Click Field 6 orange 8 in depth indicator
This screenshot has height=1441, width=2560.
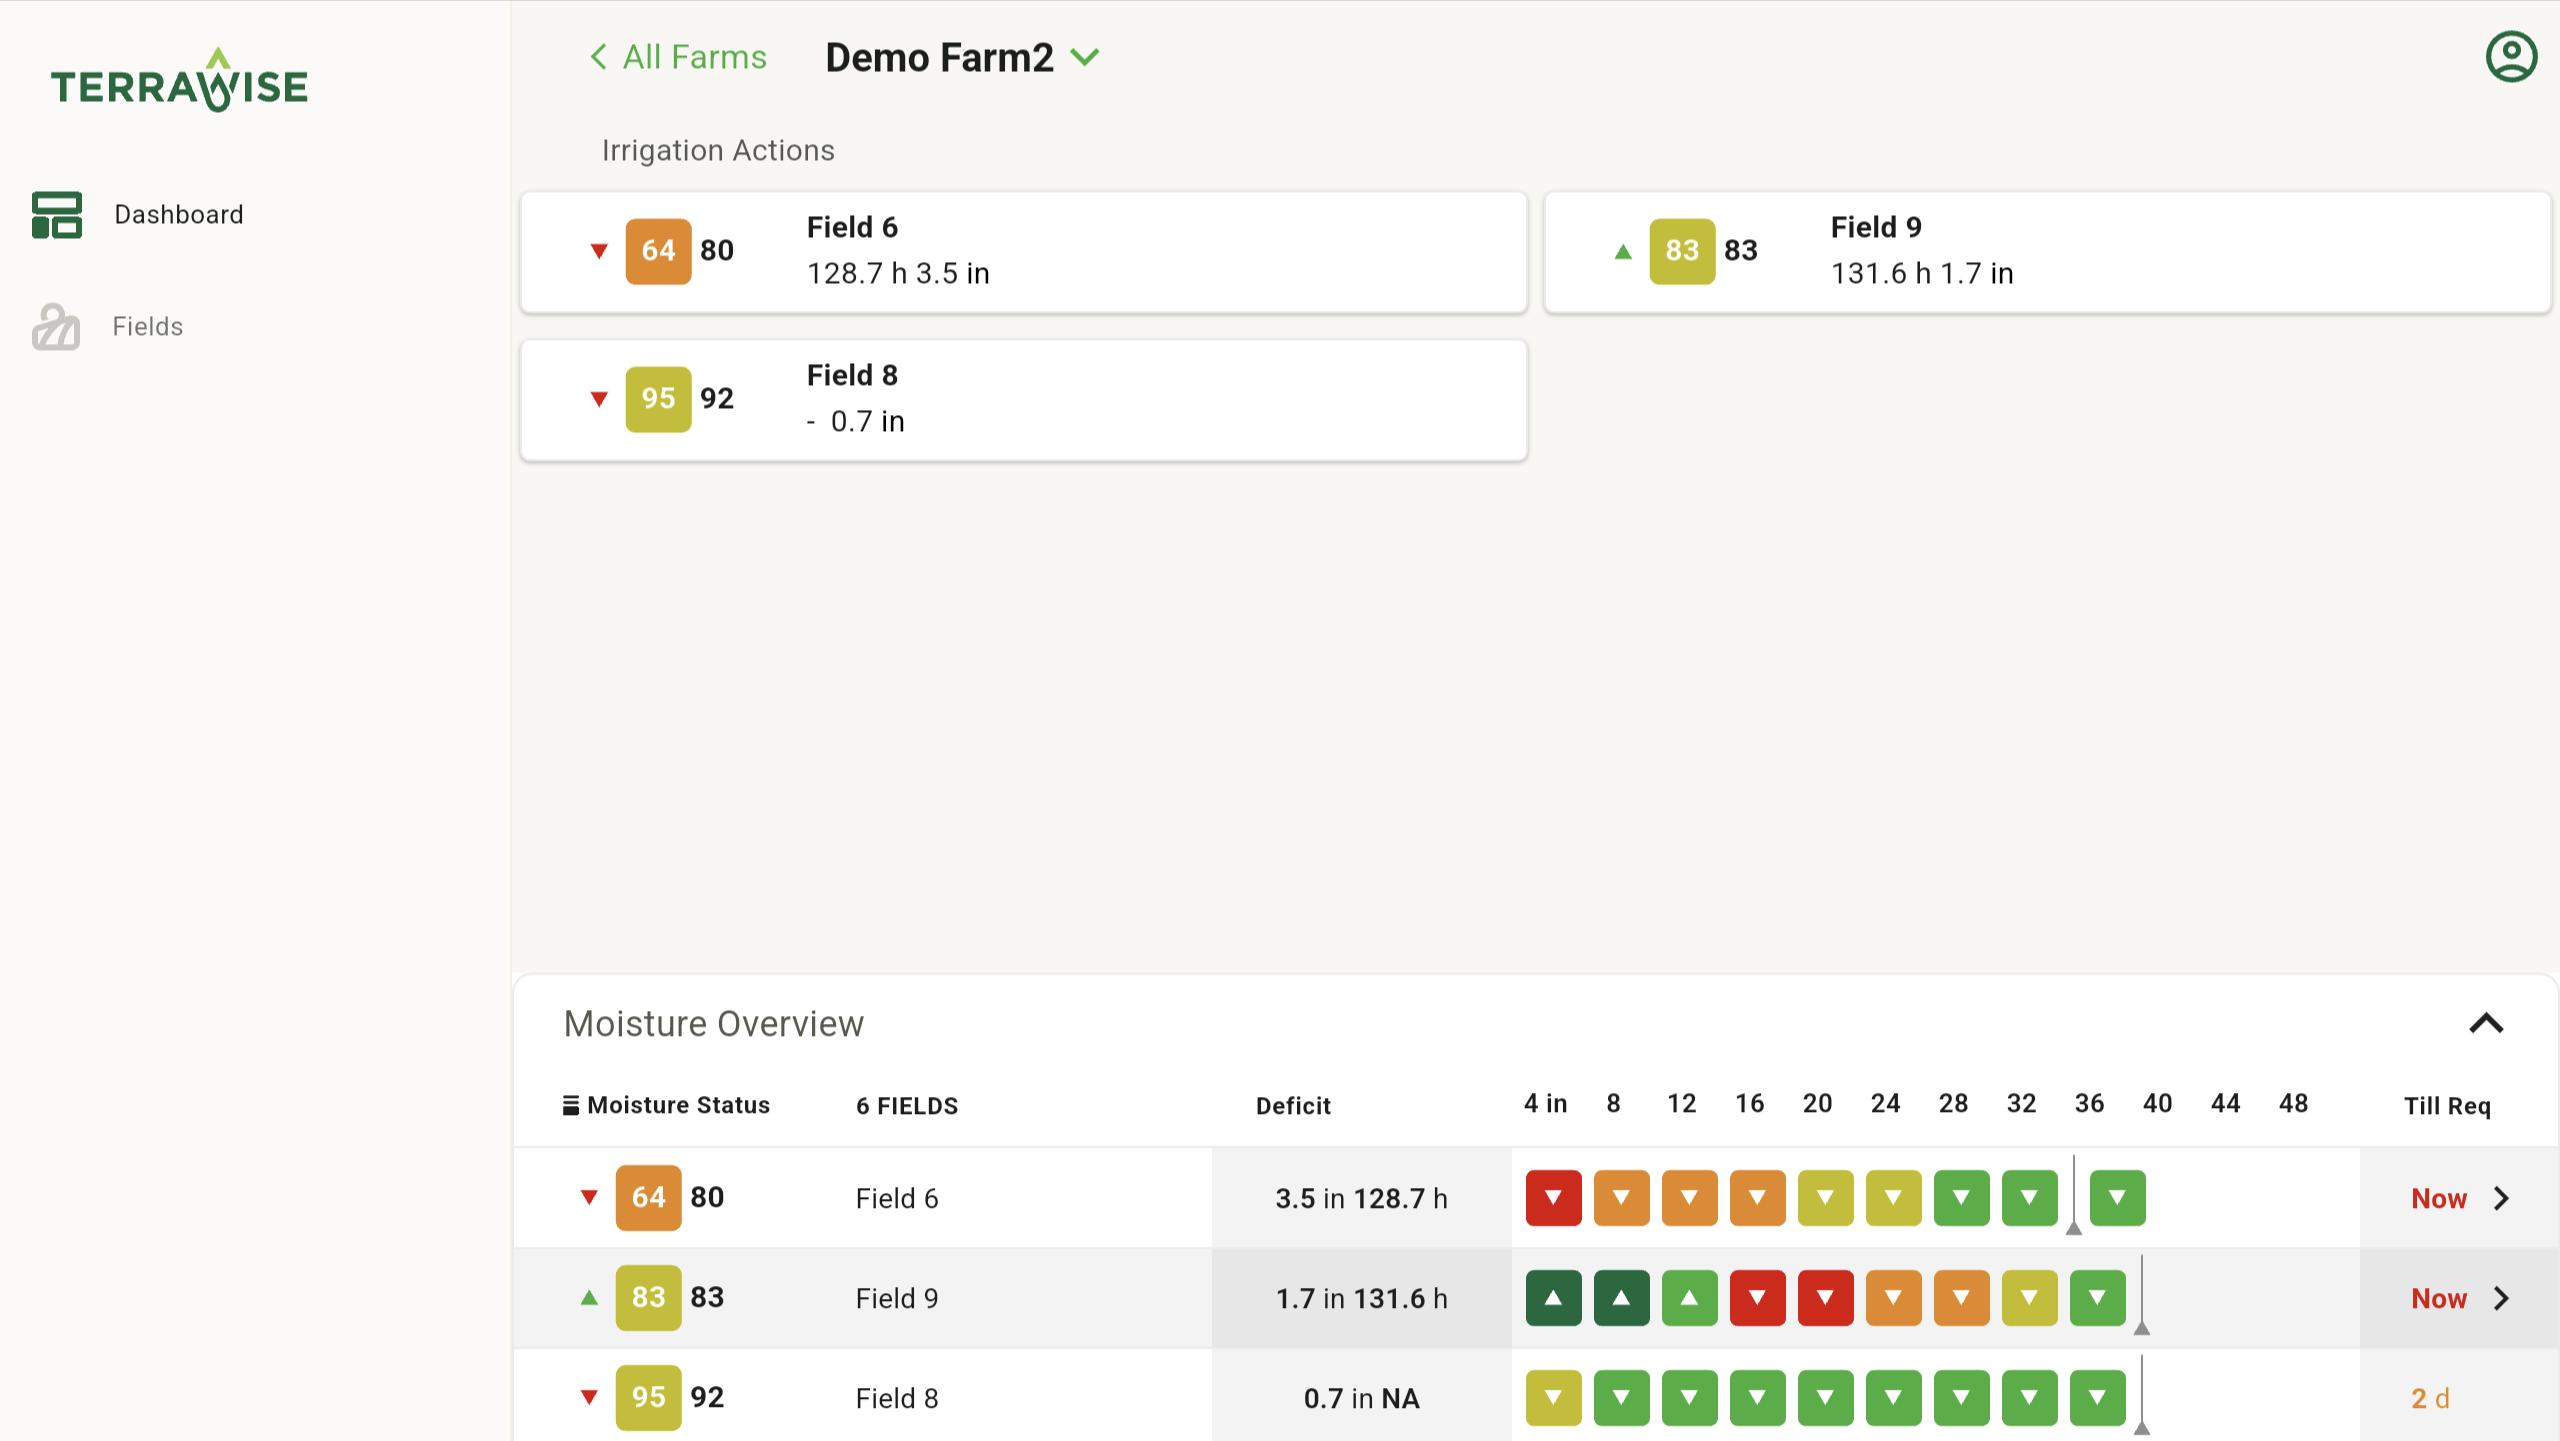coord(1622,1198)
